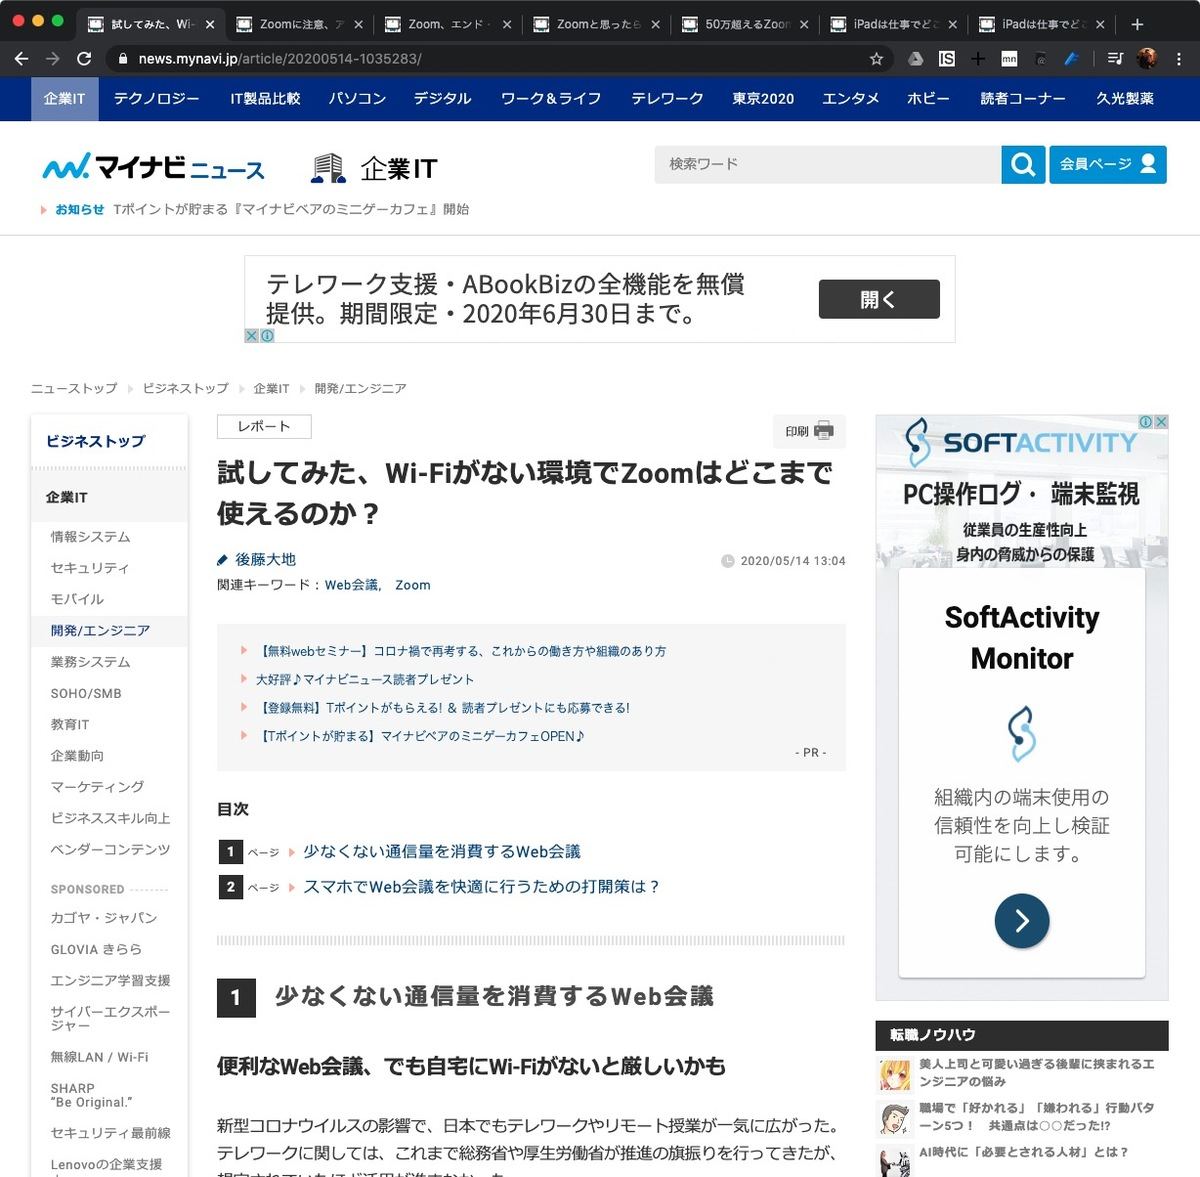Click the 検索ワード search field
This screenshot has width=1200, height=1177.
click(828, 164)
